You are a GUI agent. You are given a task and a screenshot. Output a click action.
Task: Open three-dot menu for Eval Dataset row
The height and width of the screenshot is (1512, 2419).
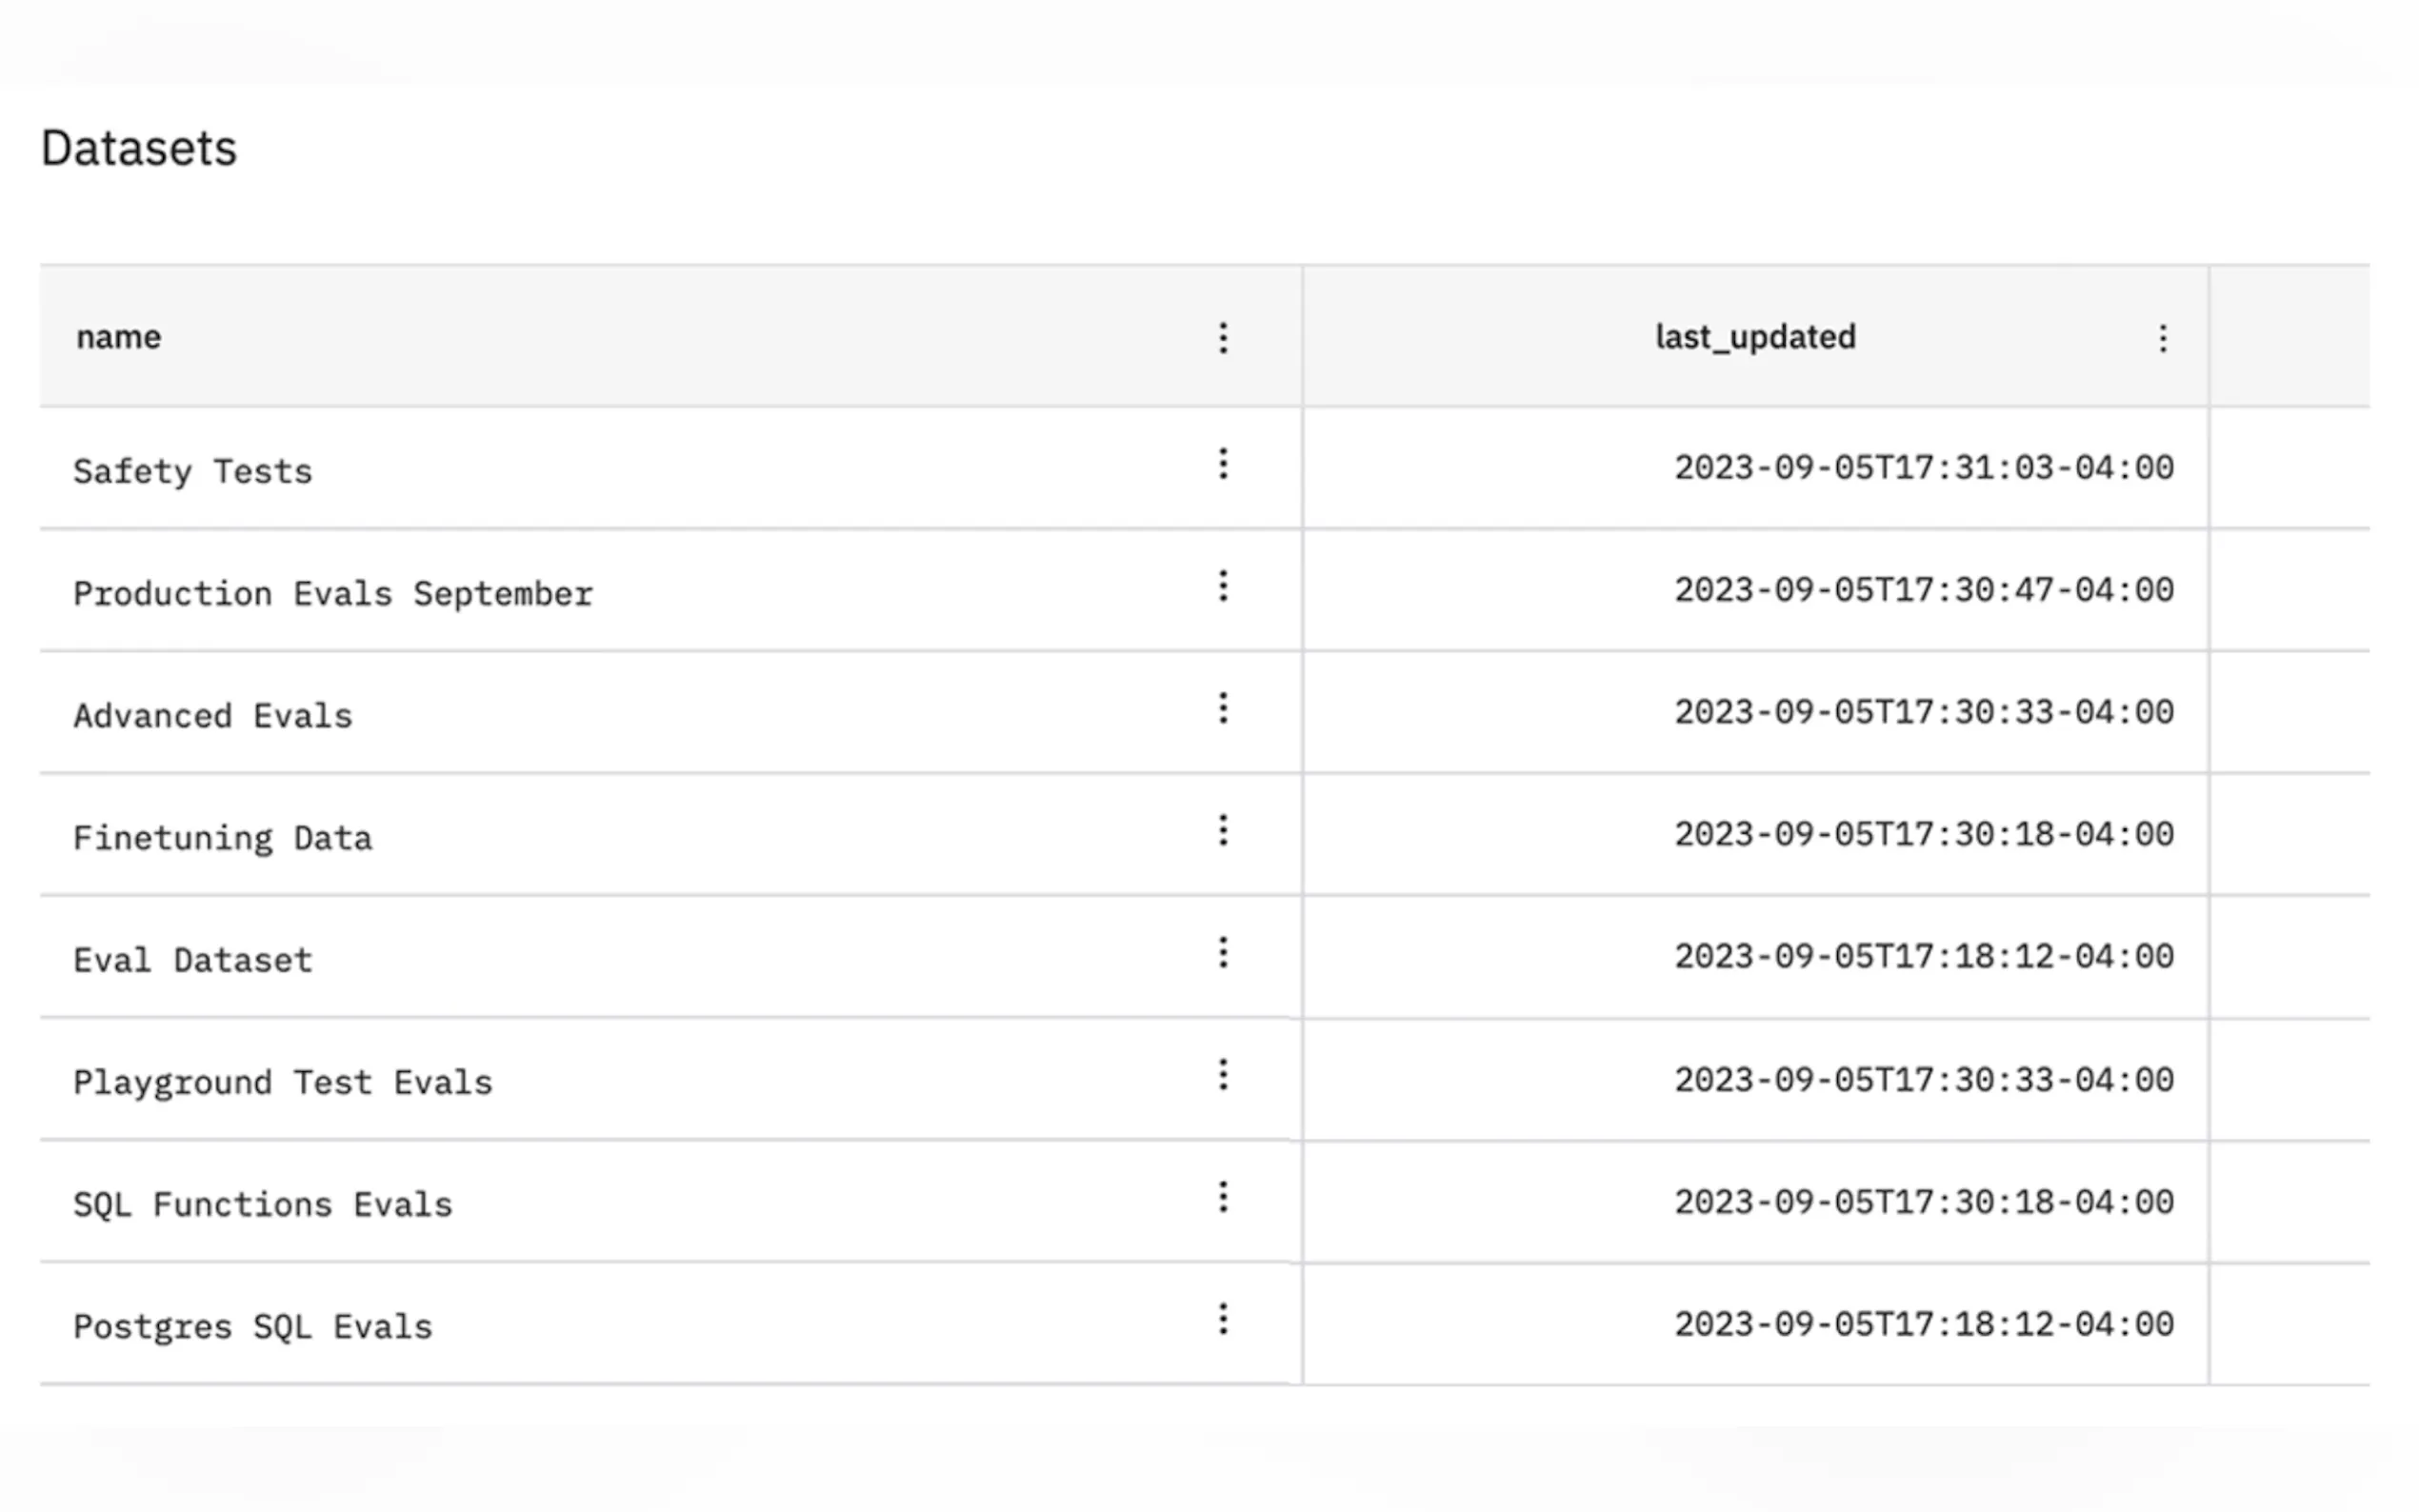pos(1222,953)
